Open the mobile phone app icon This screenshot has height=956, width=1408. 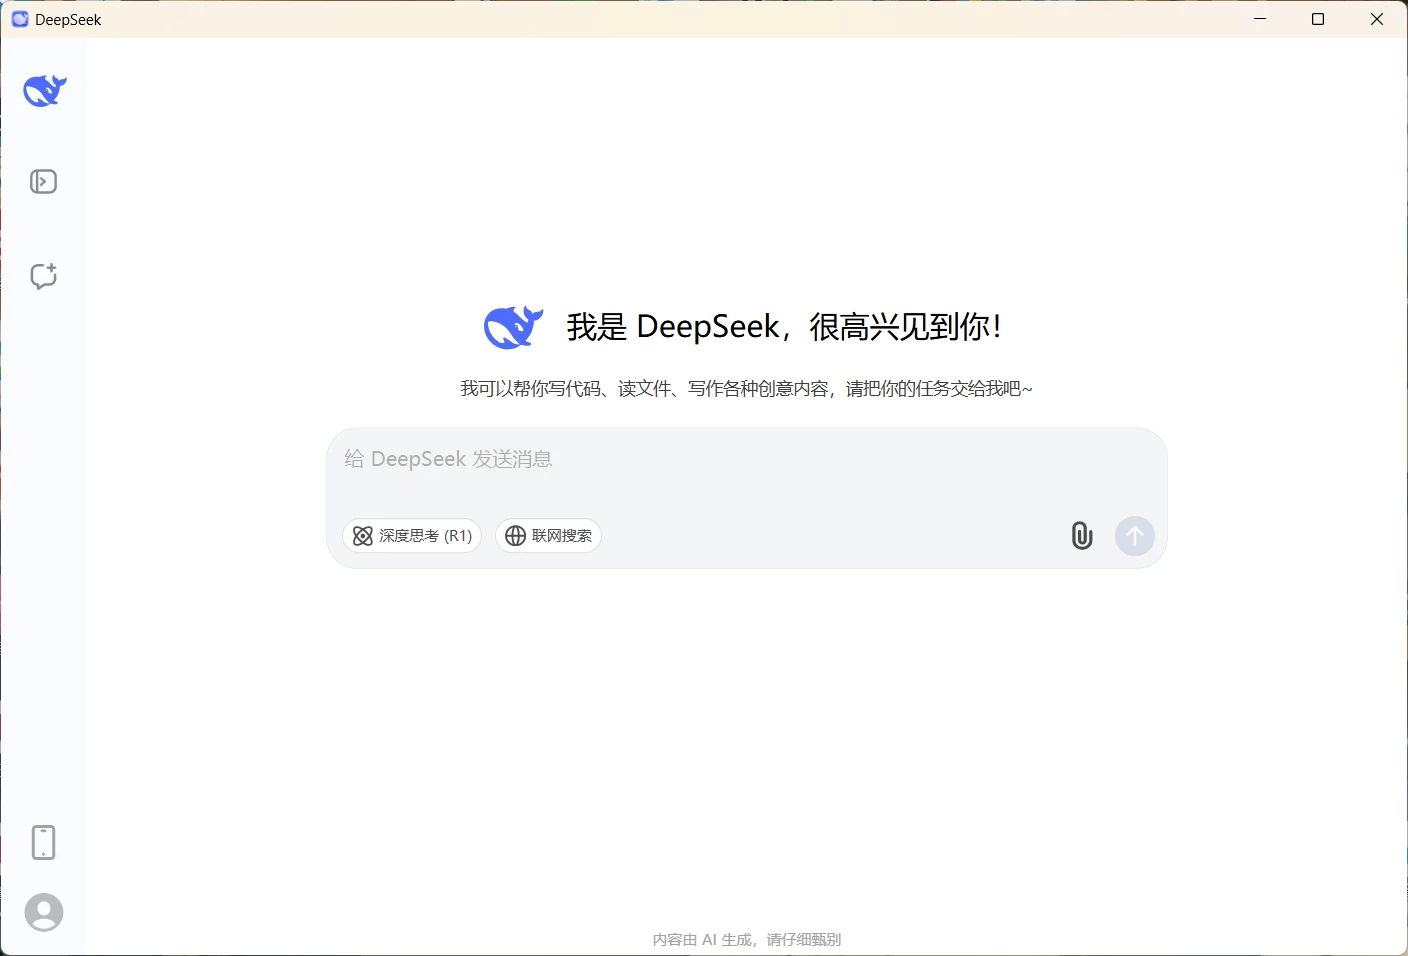click(44, 842)
